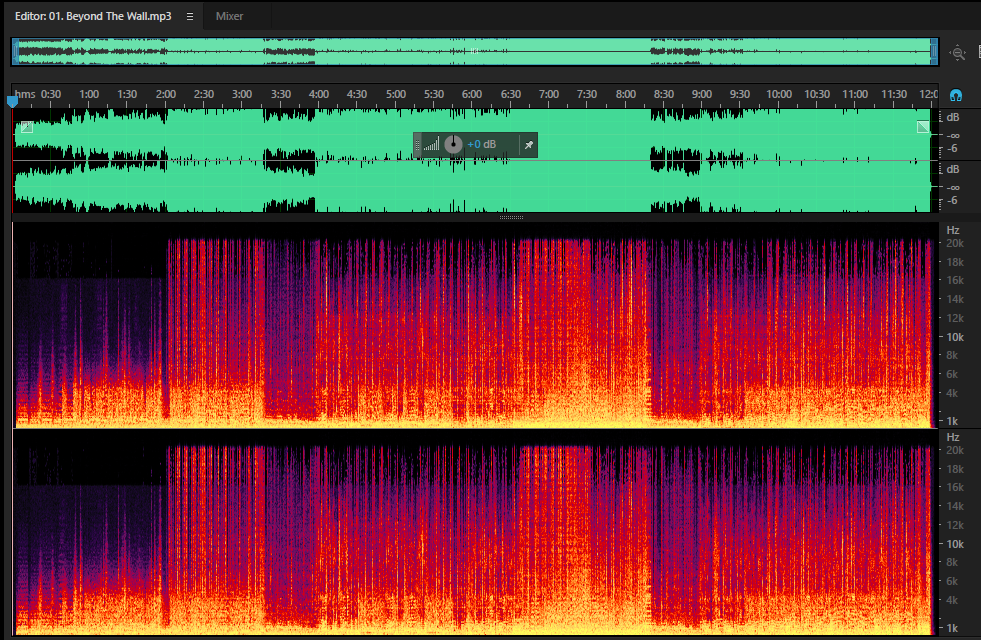This screenshot has width=981, height=640.
Task: Click the 6:00 mark on the time ruler
Action: [472, 94]
